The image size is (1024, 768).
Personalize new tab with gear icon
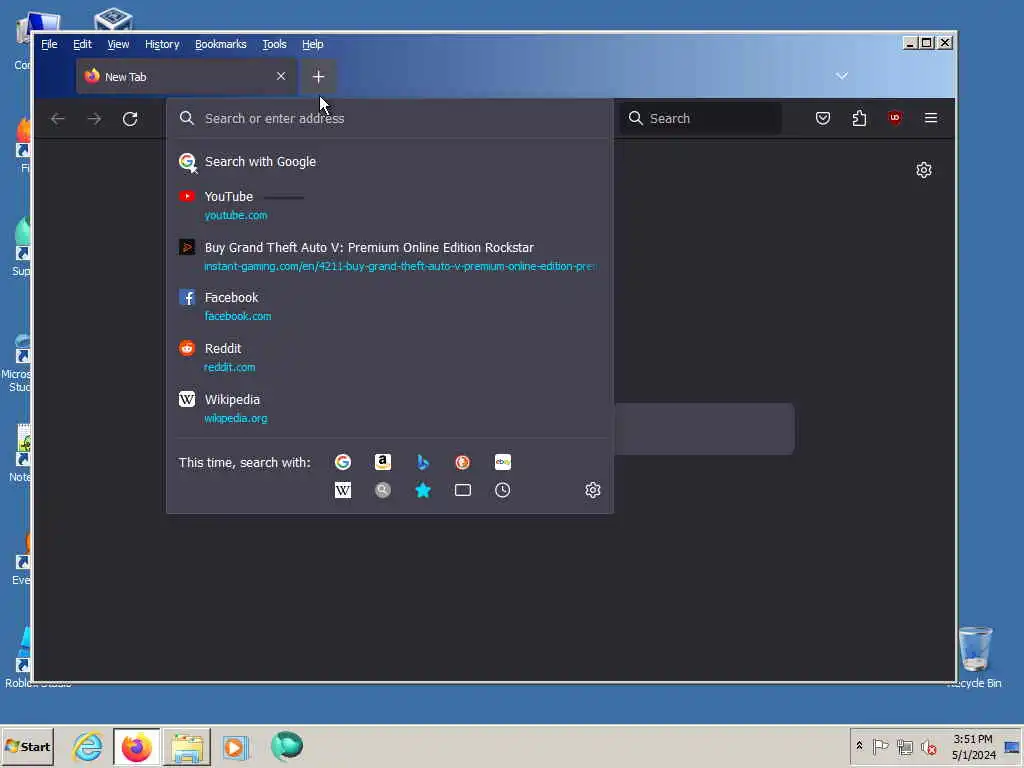tap(923, 170)
